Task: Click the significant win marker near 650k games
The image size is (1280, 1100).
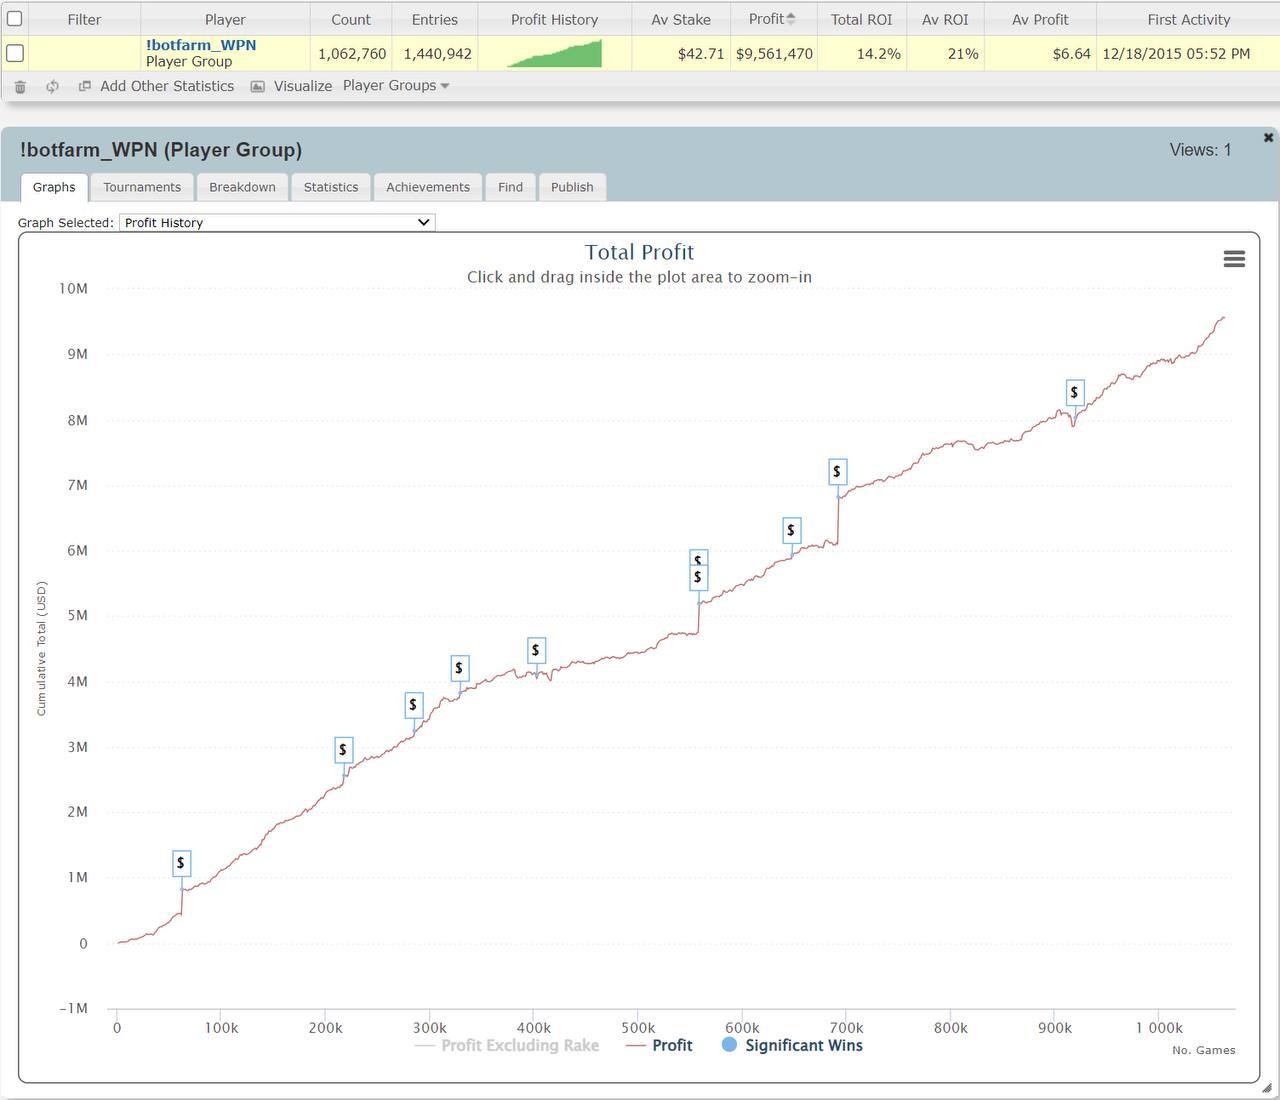Action: tap(791, 531)
